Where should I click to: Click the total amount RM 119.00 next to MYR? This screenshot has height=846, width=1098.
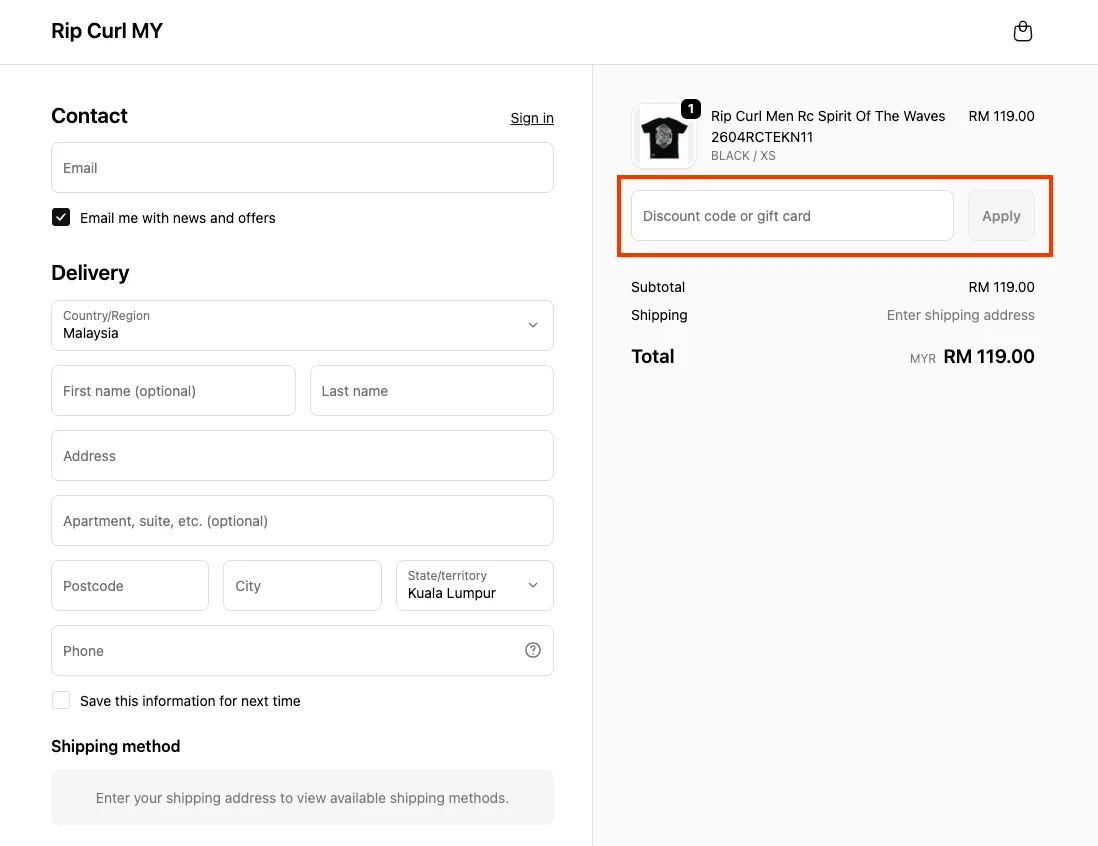coord(989,356)
